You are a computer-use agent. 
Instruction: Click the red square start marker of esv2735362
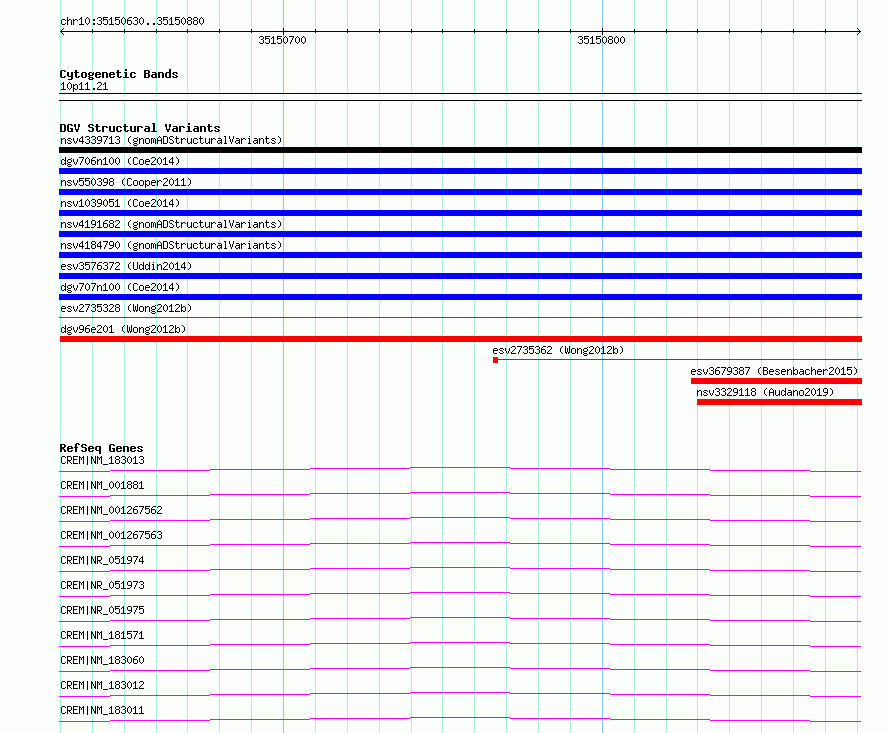[496, 360]
